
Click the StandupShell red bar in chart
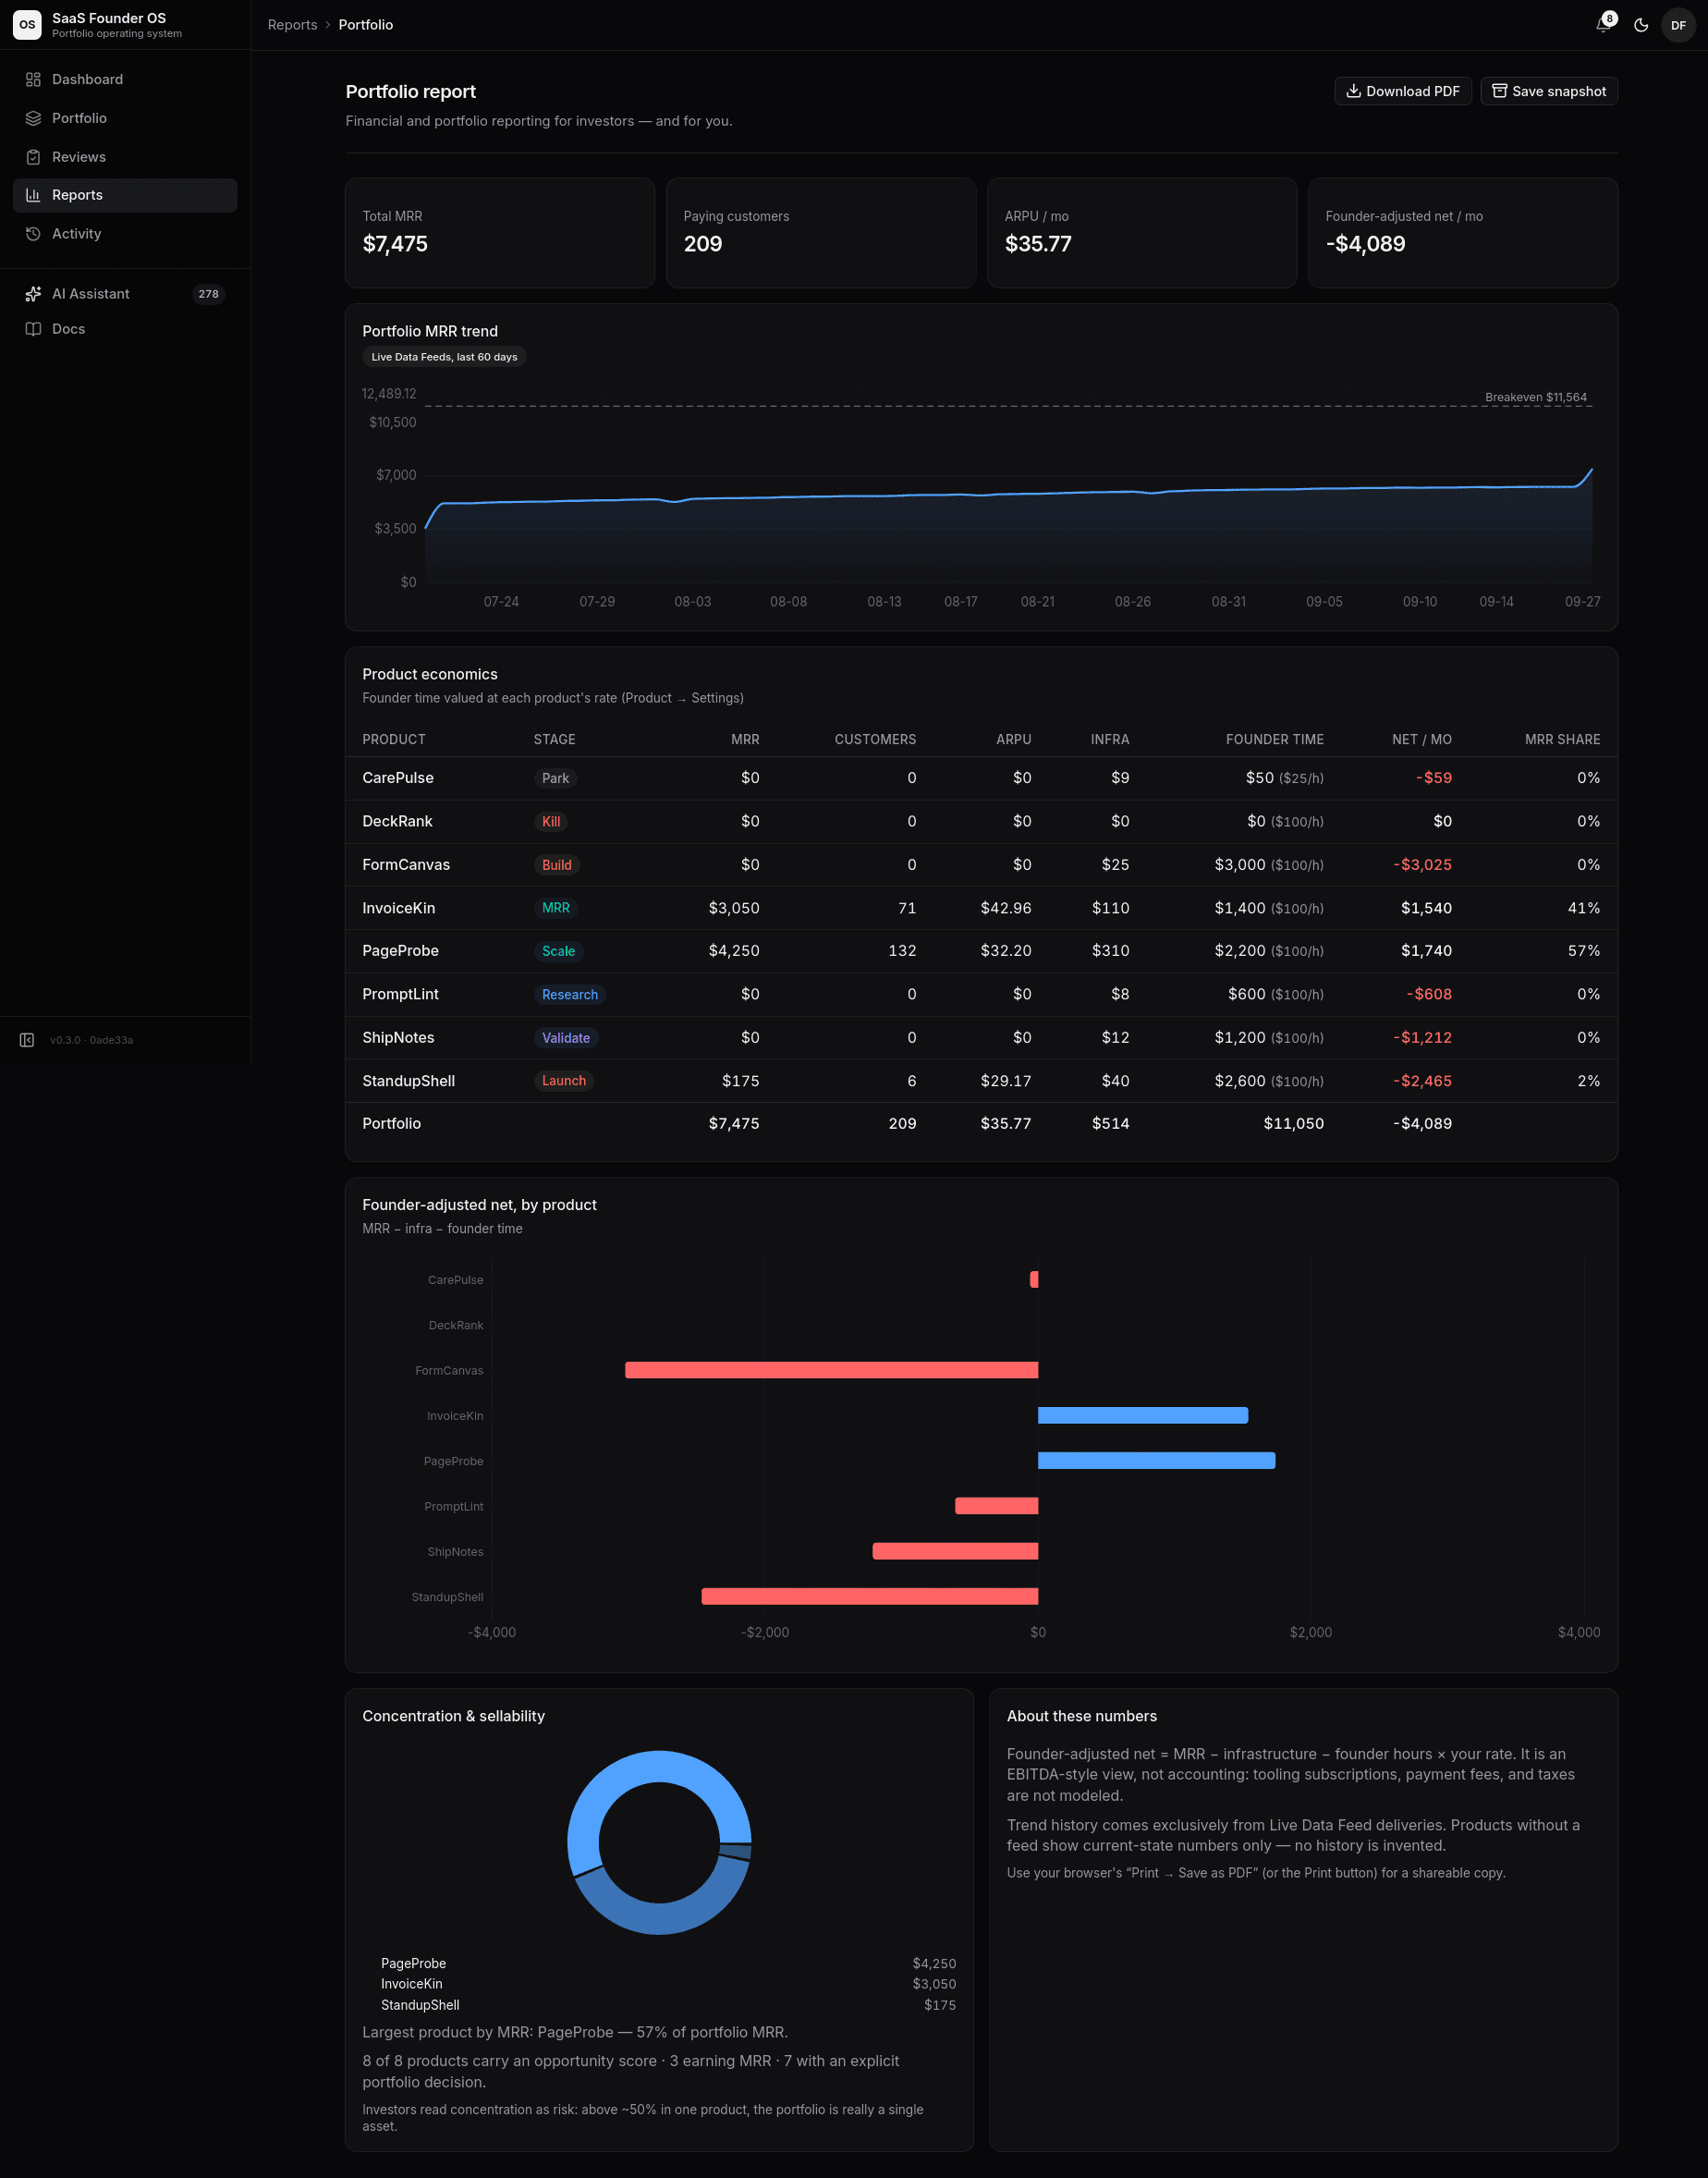click(x=869, y=1597)
